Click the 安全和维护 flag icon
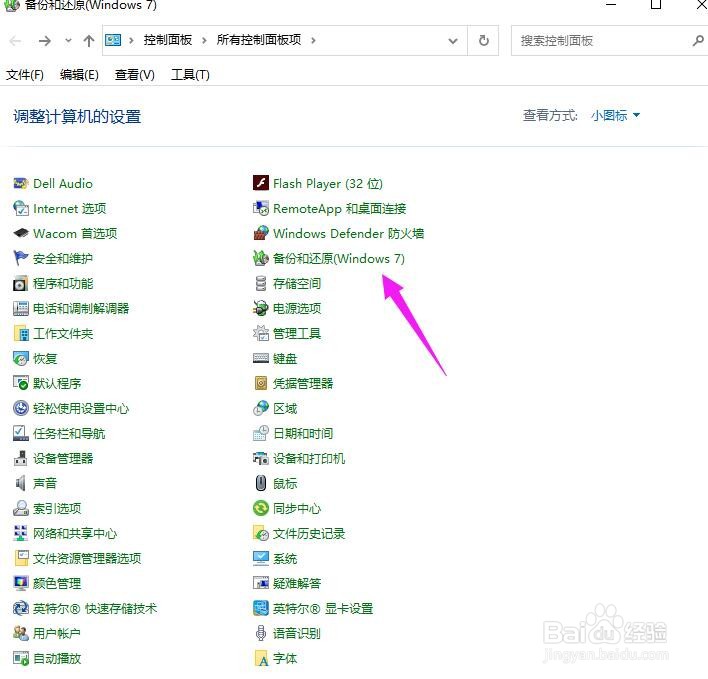The width and height of the screenshot is (708, 679). pos(20,258)
